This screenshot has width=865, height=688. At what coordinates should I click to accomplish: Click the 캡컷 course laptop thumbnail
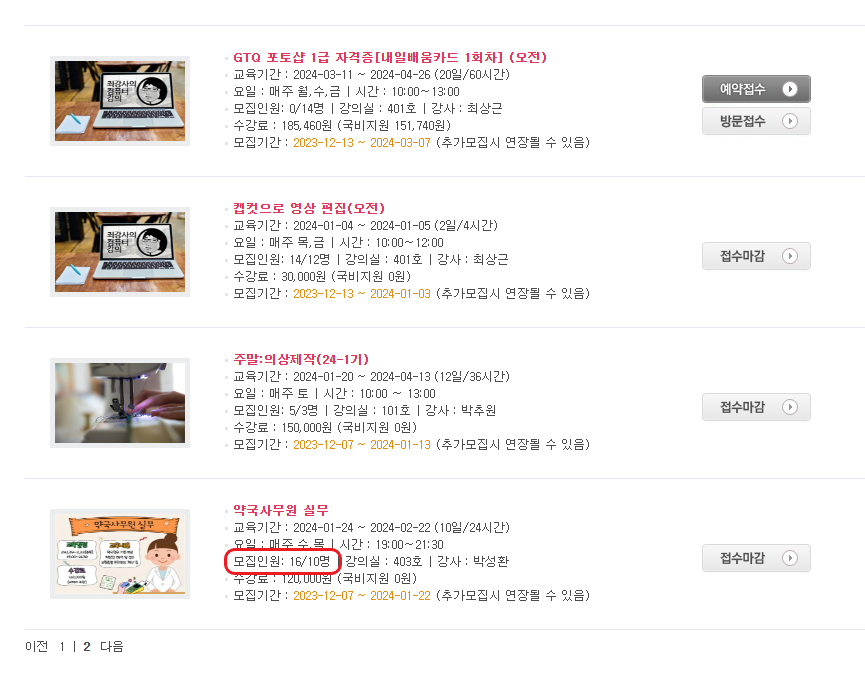click(120, 252)
